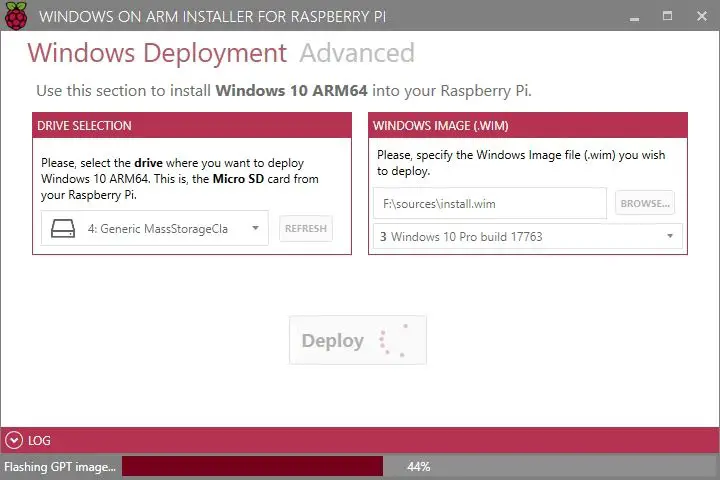The width and height of the screenshot is (720, 480).
Task: Expand the LOG panel chevron icon
Action: 14,440
